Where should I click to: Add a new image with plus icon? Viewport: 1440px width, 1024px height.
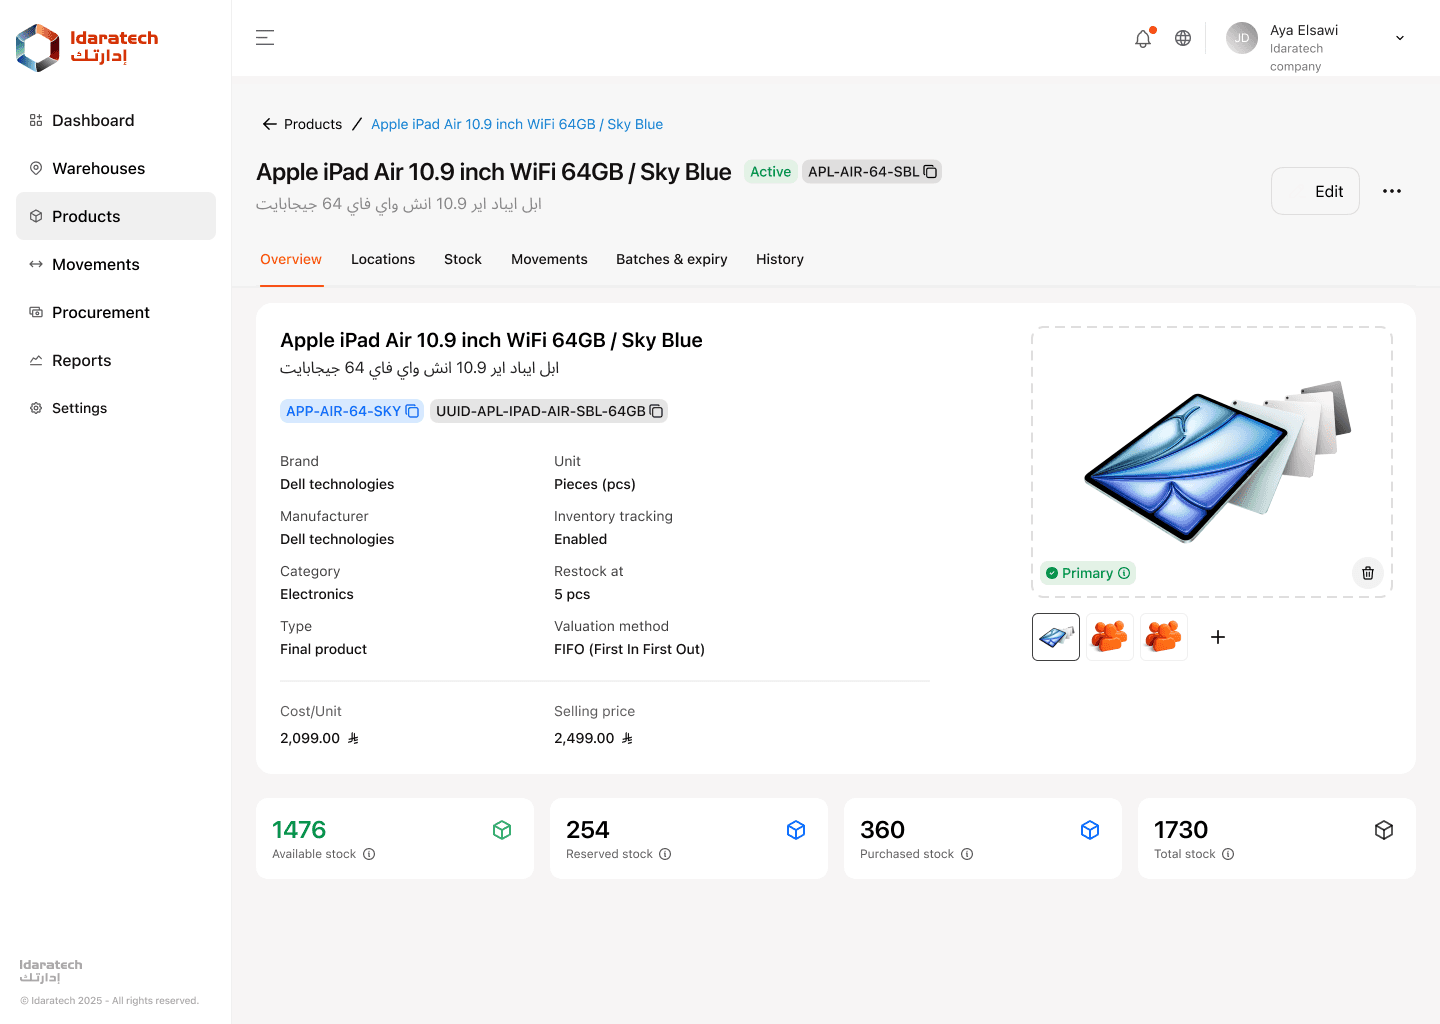click(1218, 637)
